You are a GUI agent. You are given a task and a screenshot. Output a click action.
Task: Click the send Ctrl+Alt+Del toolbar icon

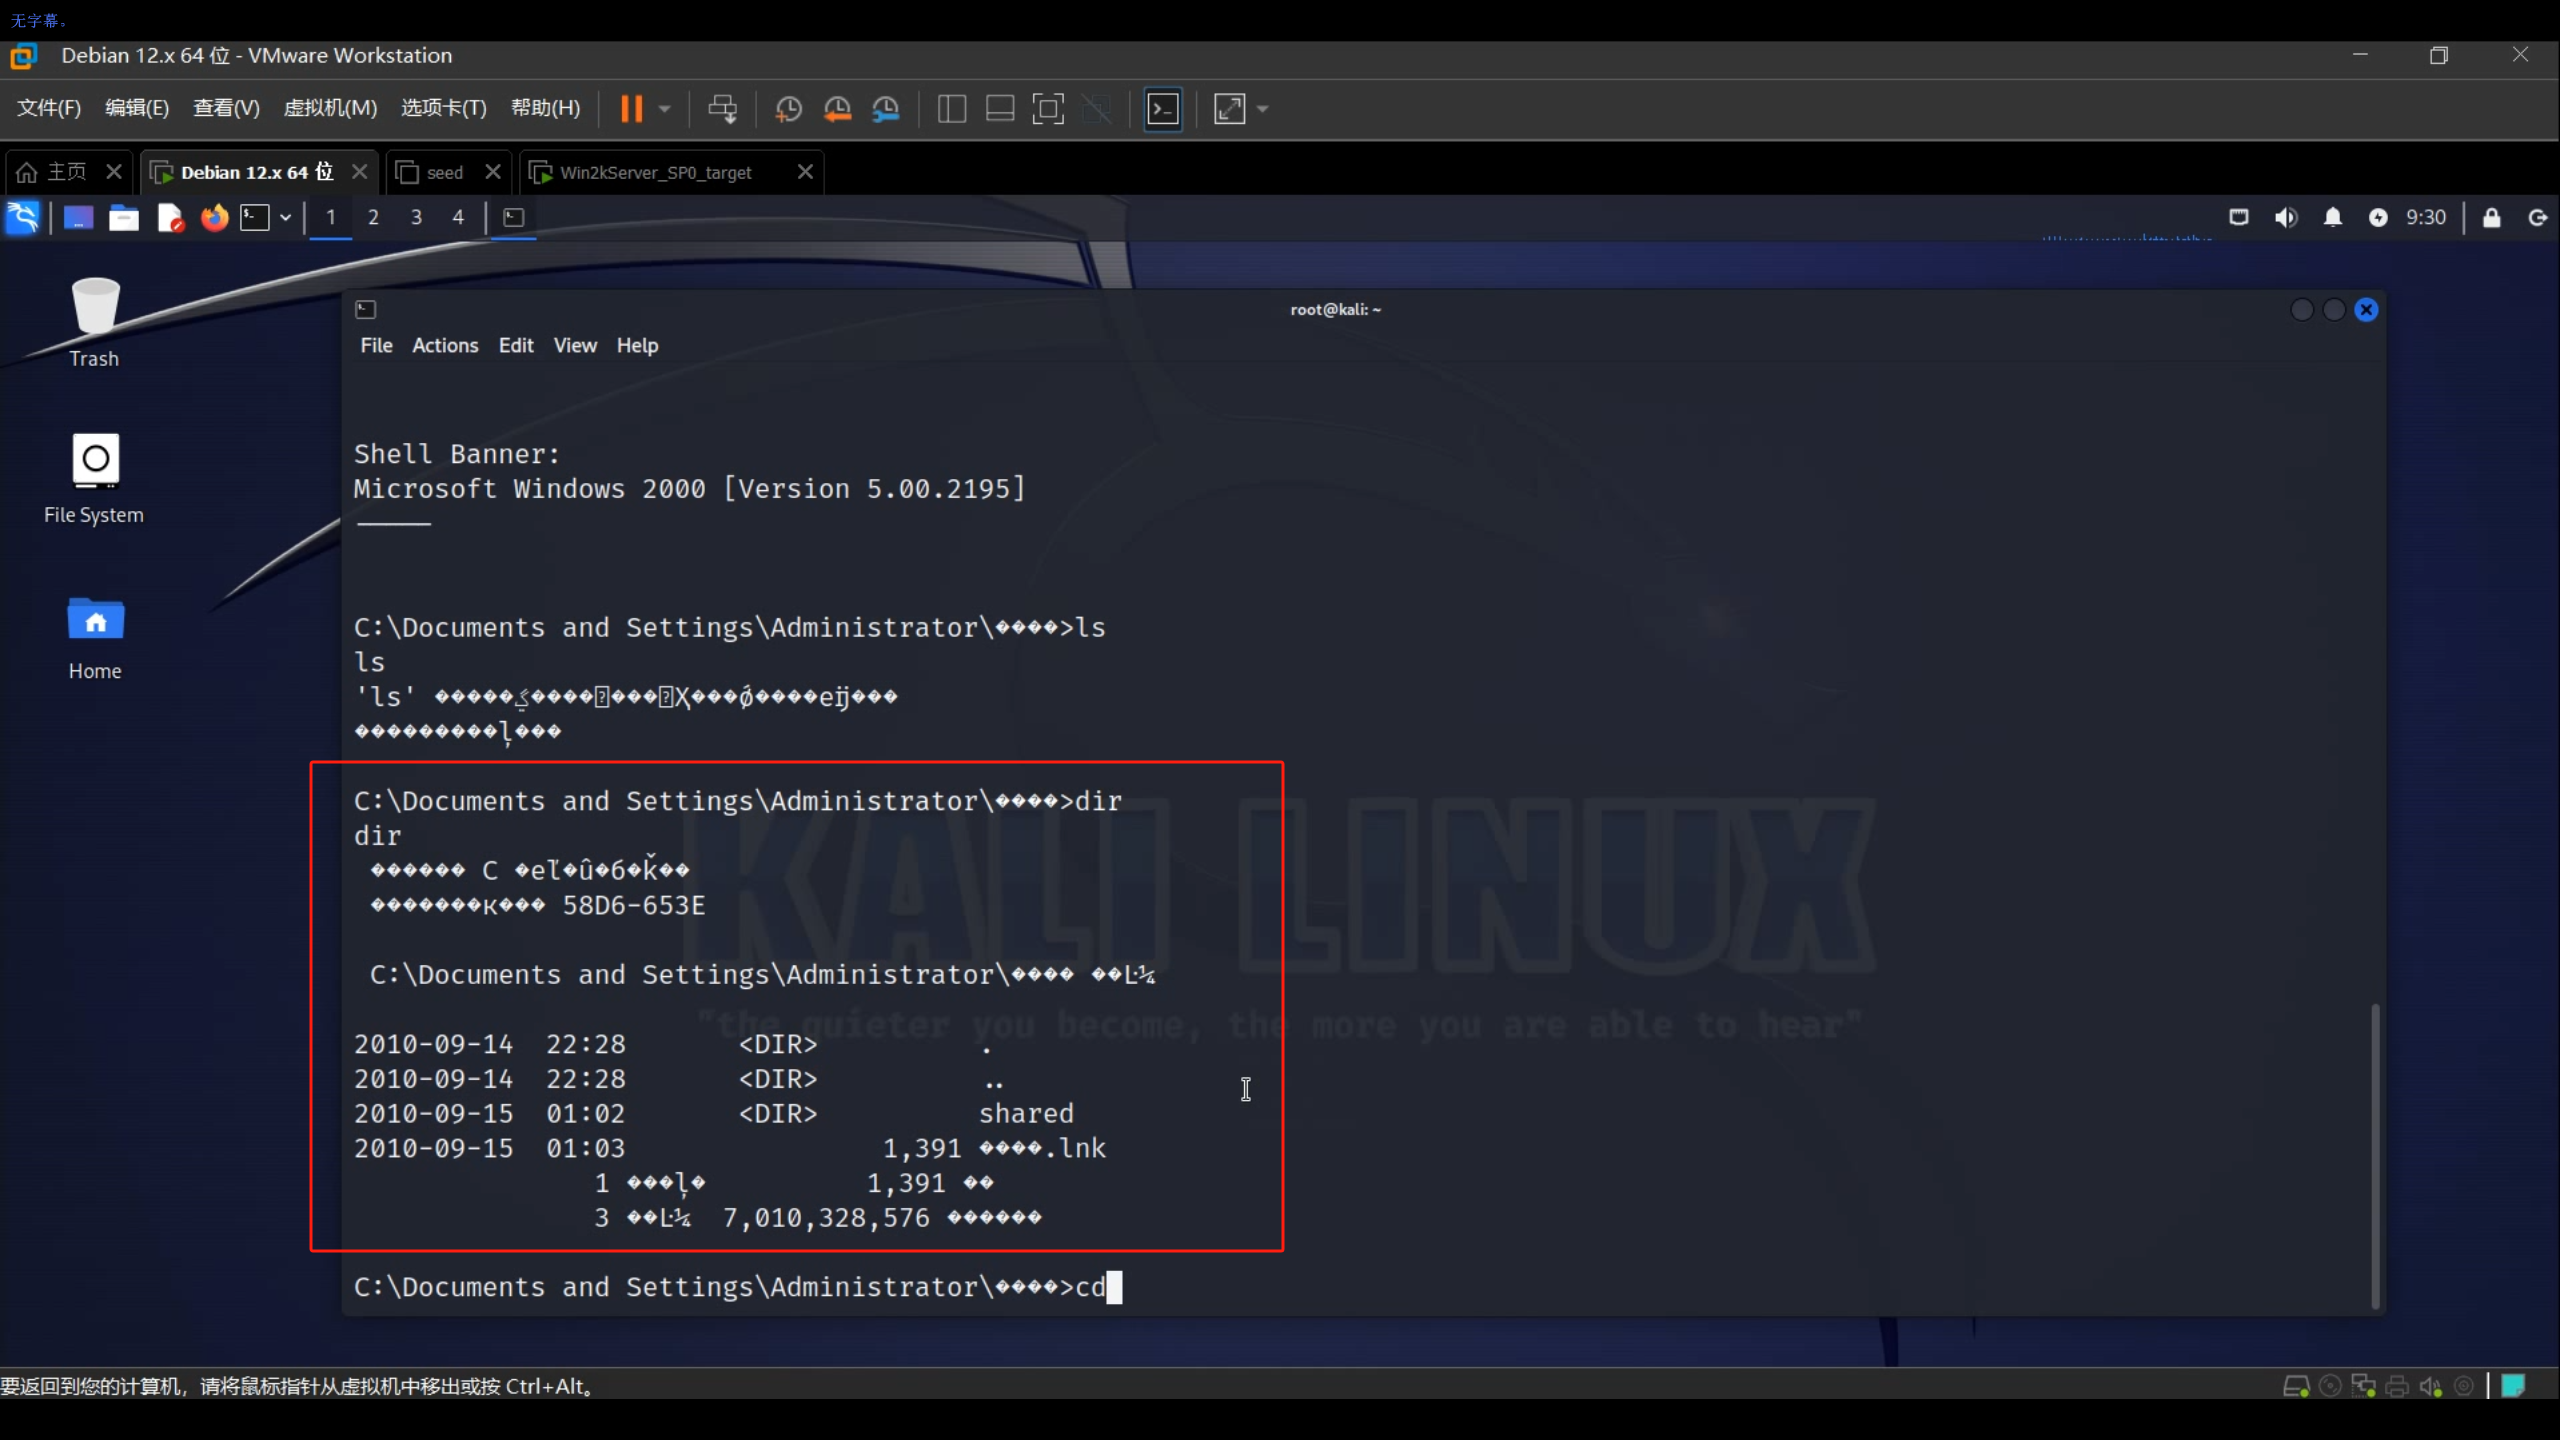[722, 109]
